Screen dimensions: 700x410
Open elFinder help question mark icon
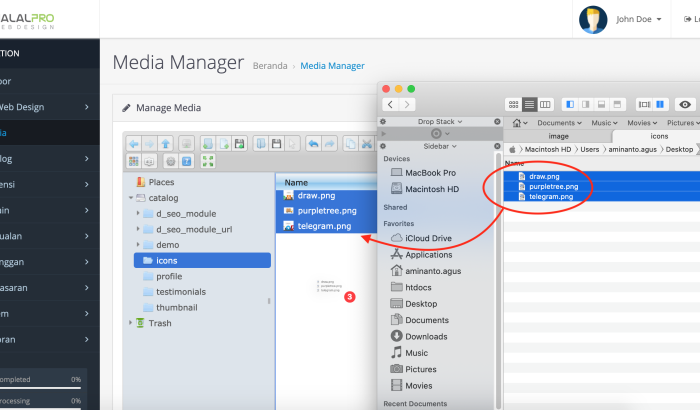tap(187, 161)
